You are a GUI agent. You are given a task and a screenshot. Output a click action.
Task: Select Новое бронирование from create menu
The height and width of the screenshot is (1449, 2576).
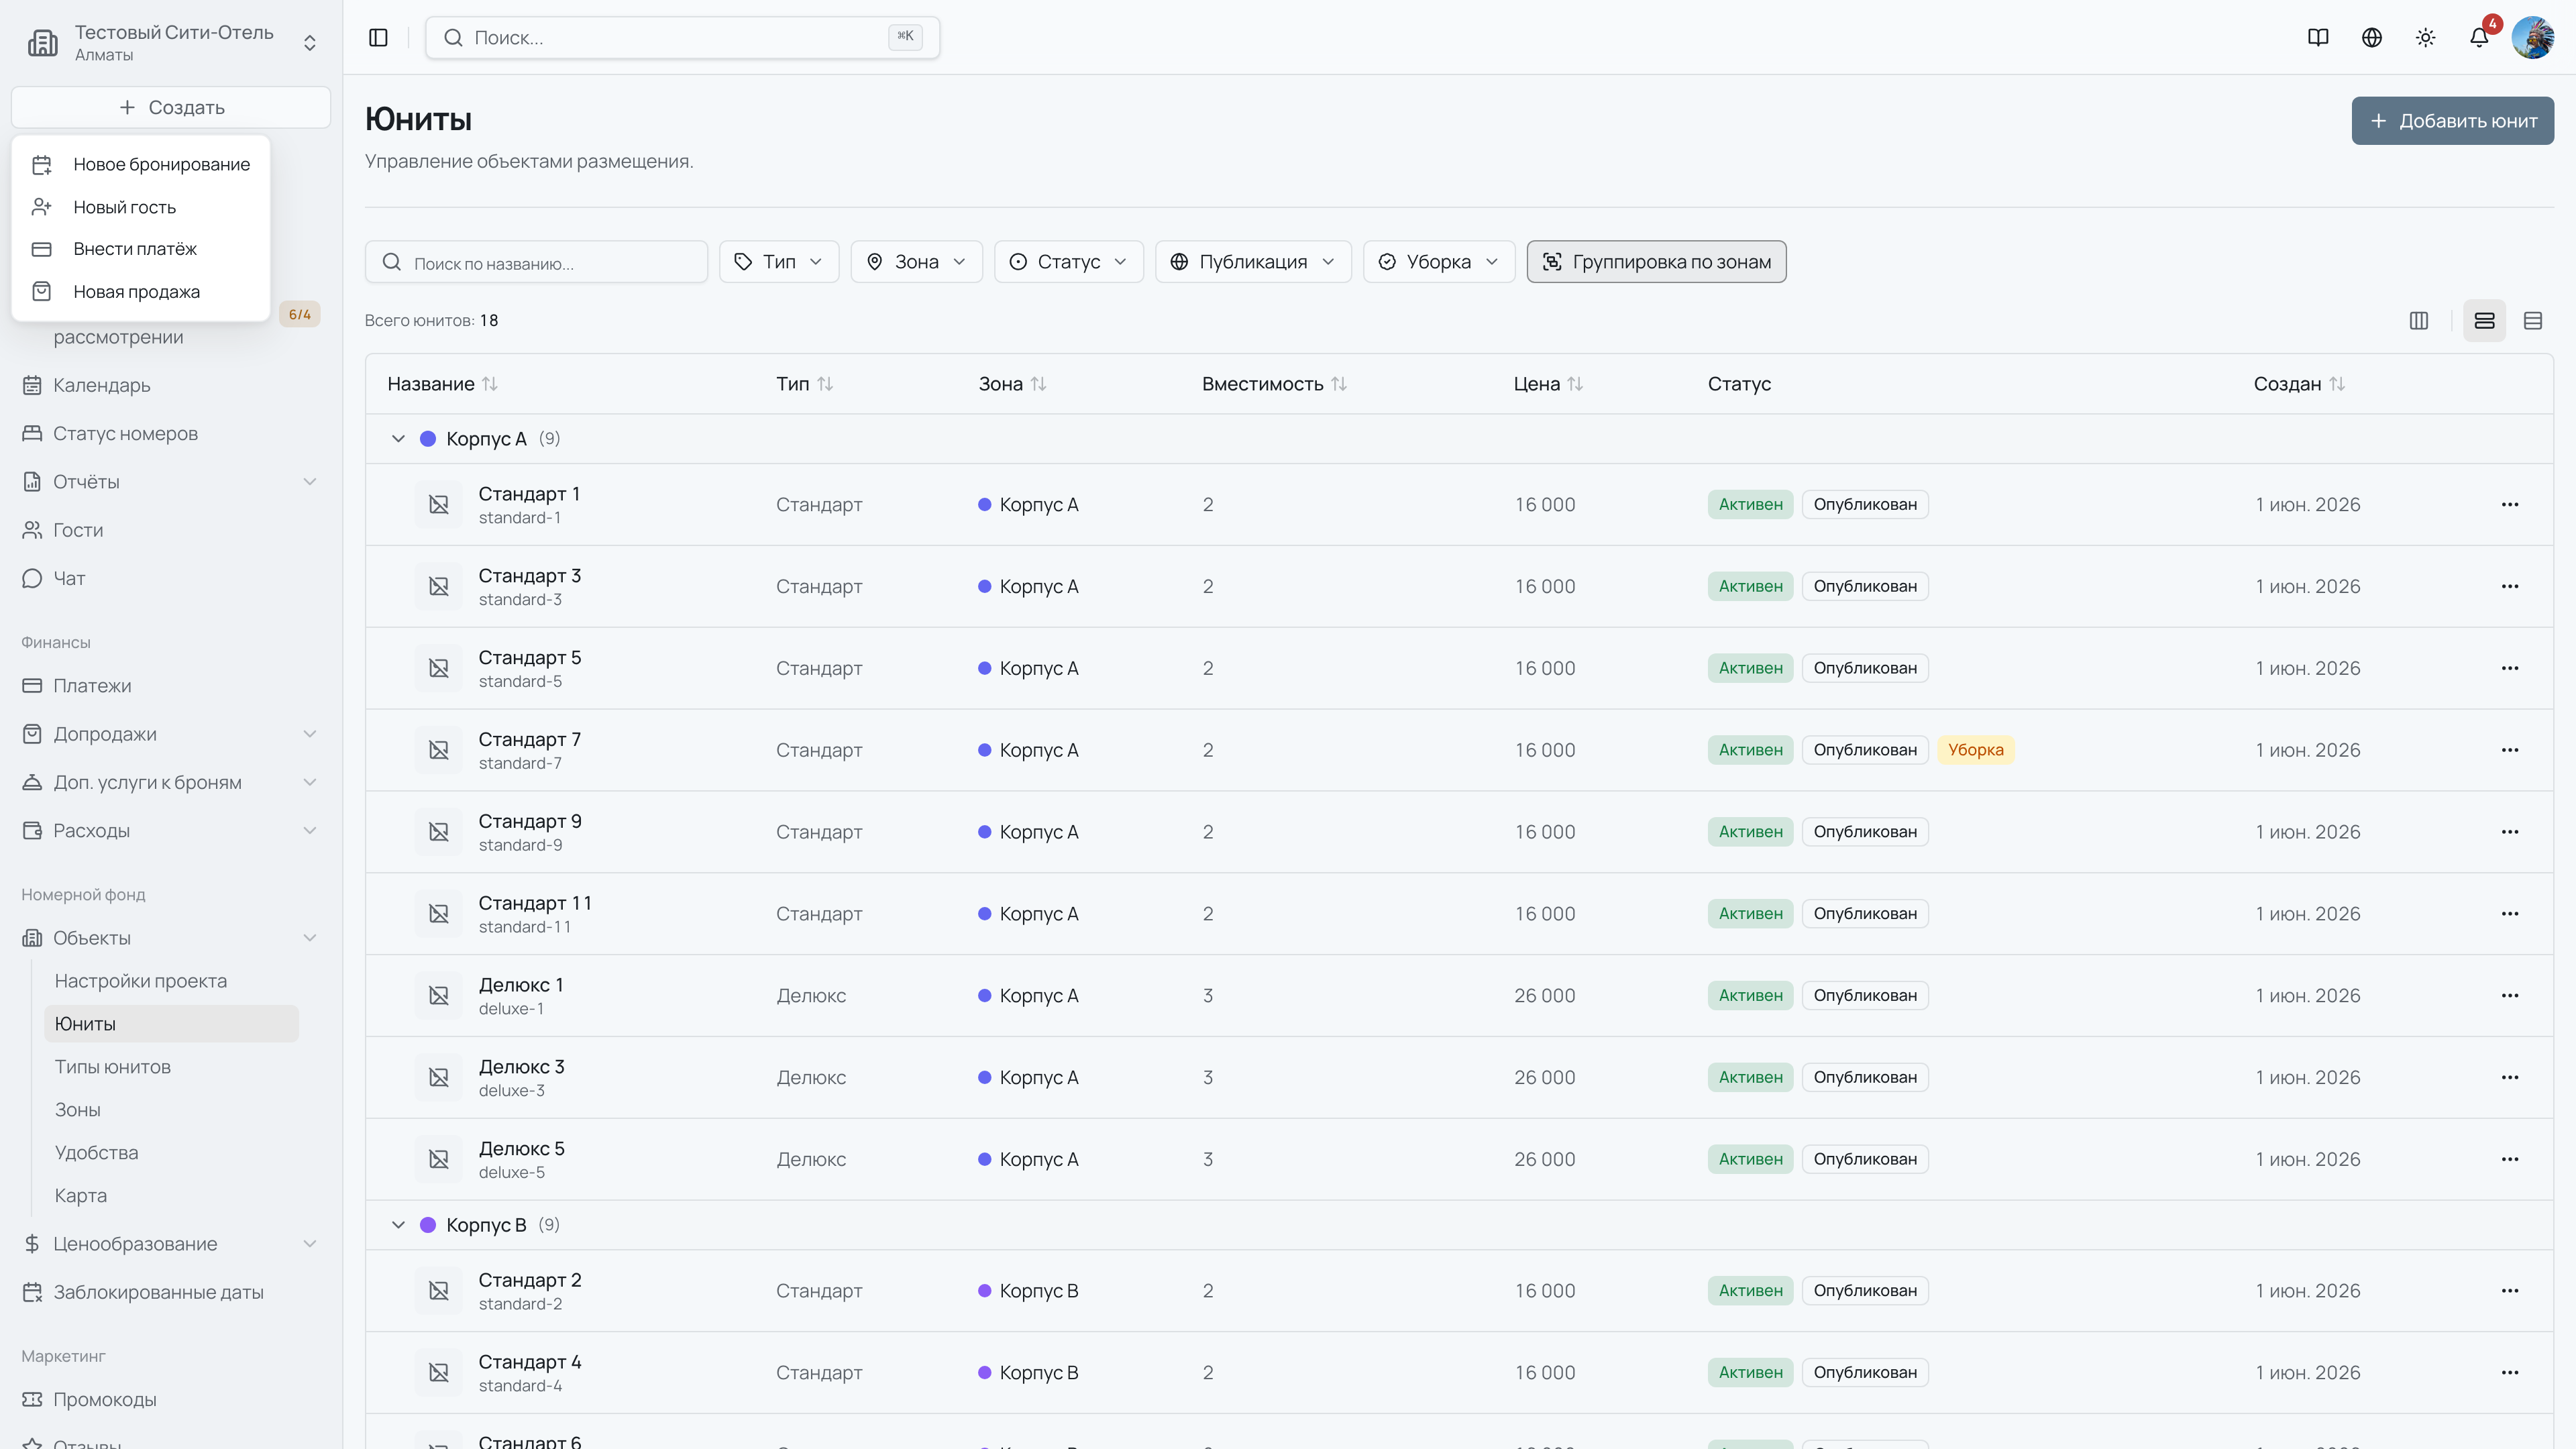coord(141,164)
